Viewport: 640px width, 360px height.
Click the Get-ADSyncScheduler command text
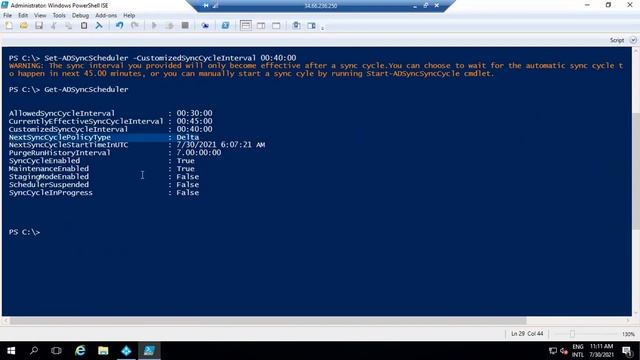pyautogui.click(x=86, y=89)
